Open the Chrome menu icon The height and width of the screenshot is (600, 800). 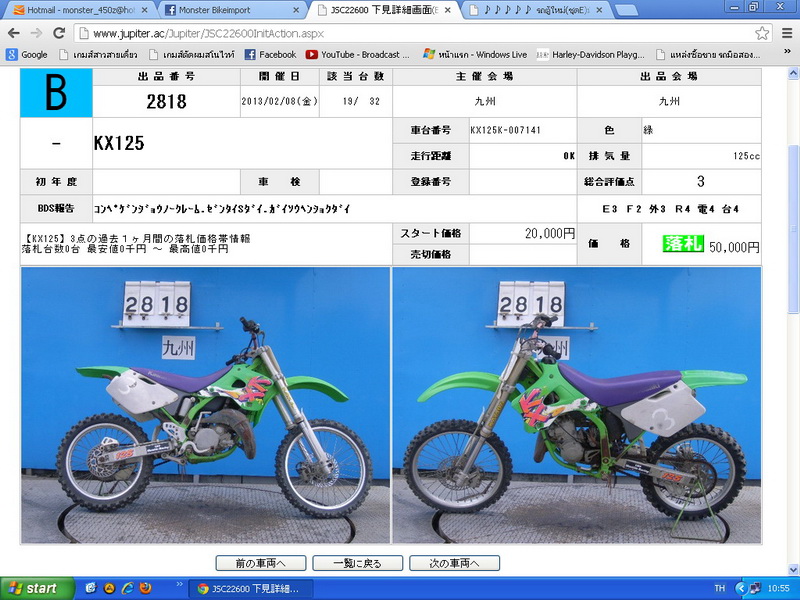coord(787,34)
